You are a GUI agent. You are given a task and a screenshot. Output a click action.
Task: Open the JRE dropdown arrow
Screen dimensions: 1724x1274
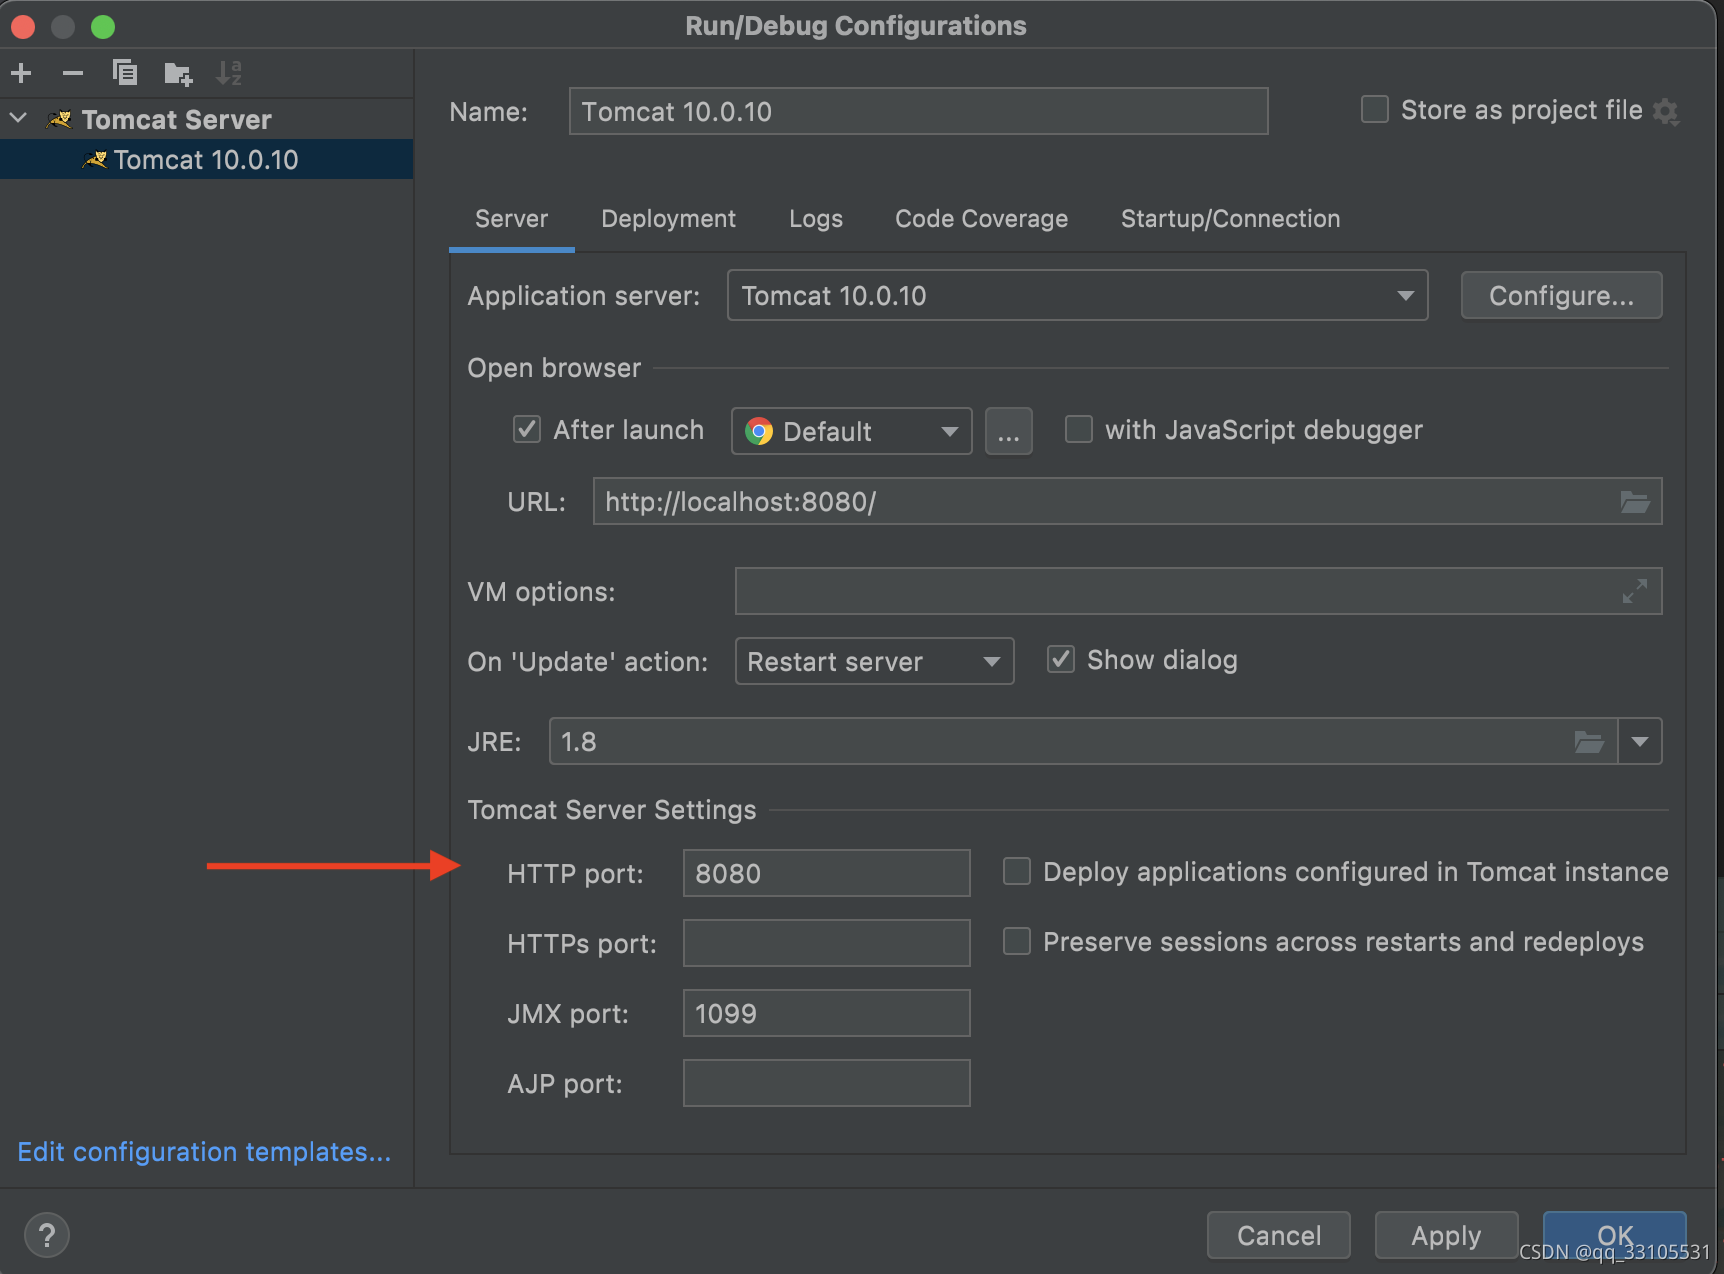[1640, 741]
